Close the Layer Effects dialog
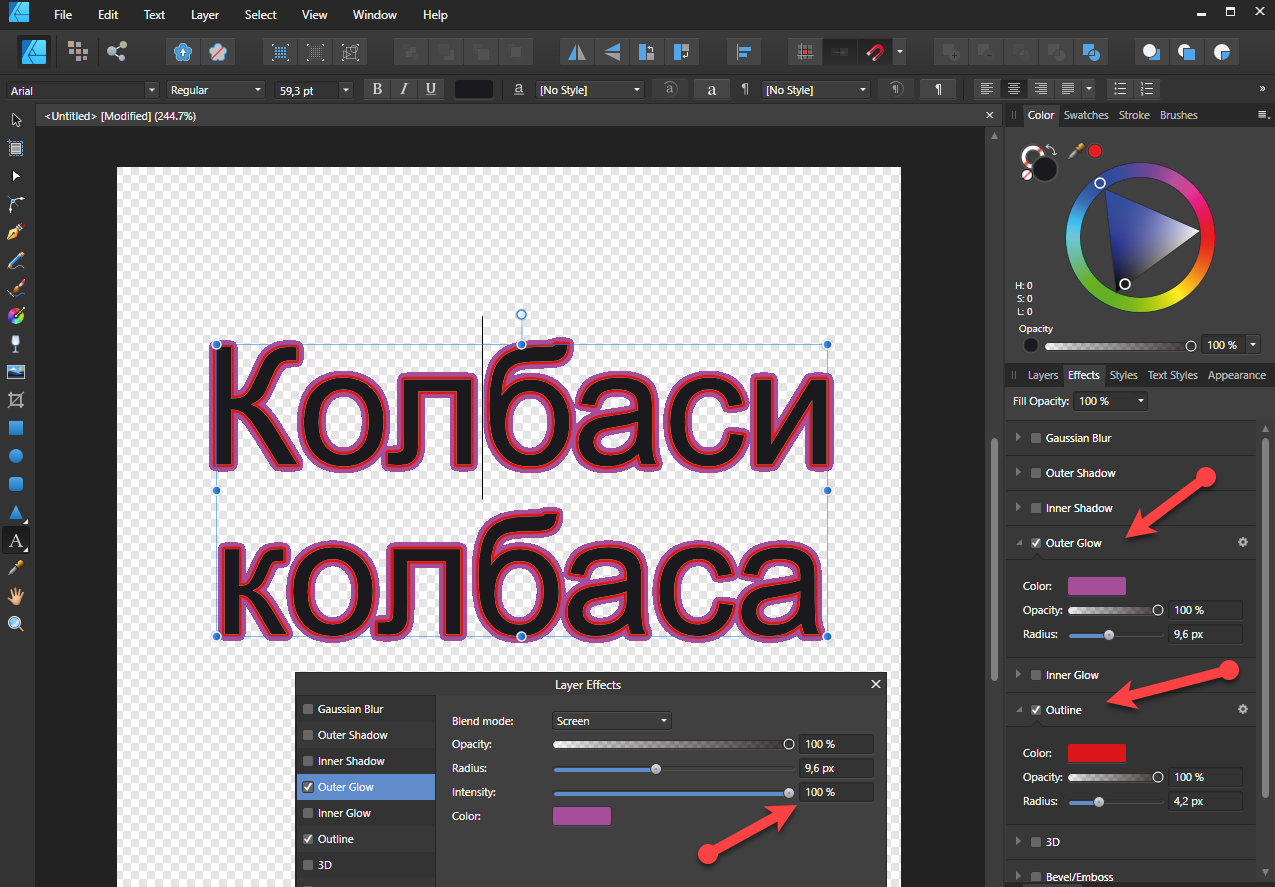 point(876,684)
